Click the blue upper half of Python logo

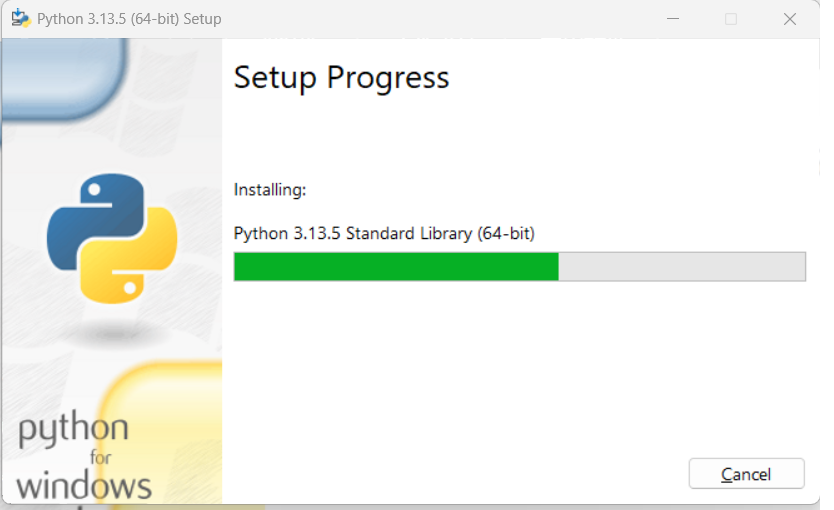(96, 221)
